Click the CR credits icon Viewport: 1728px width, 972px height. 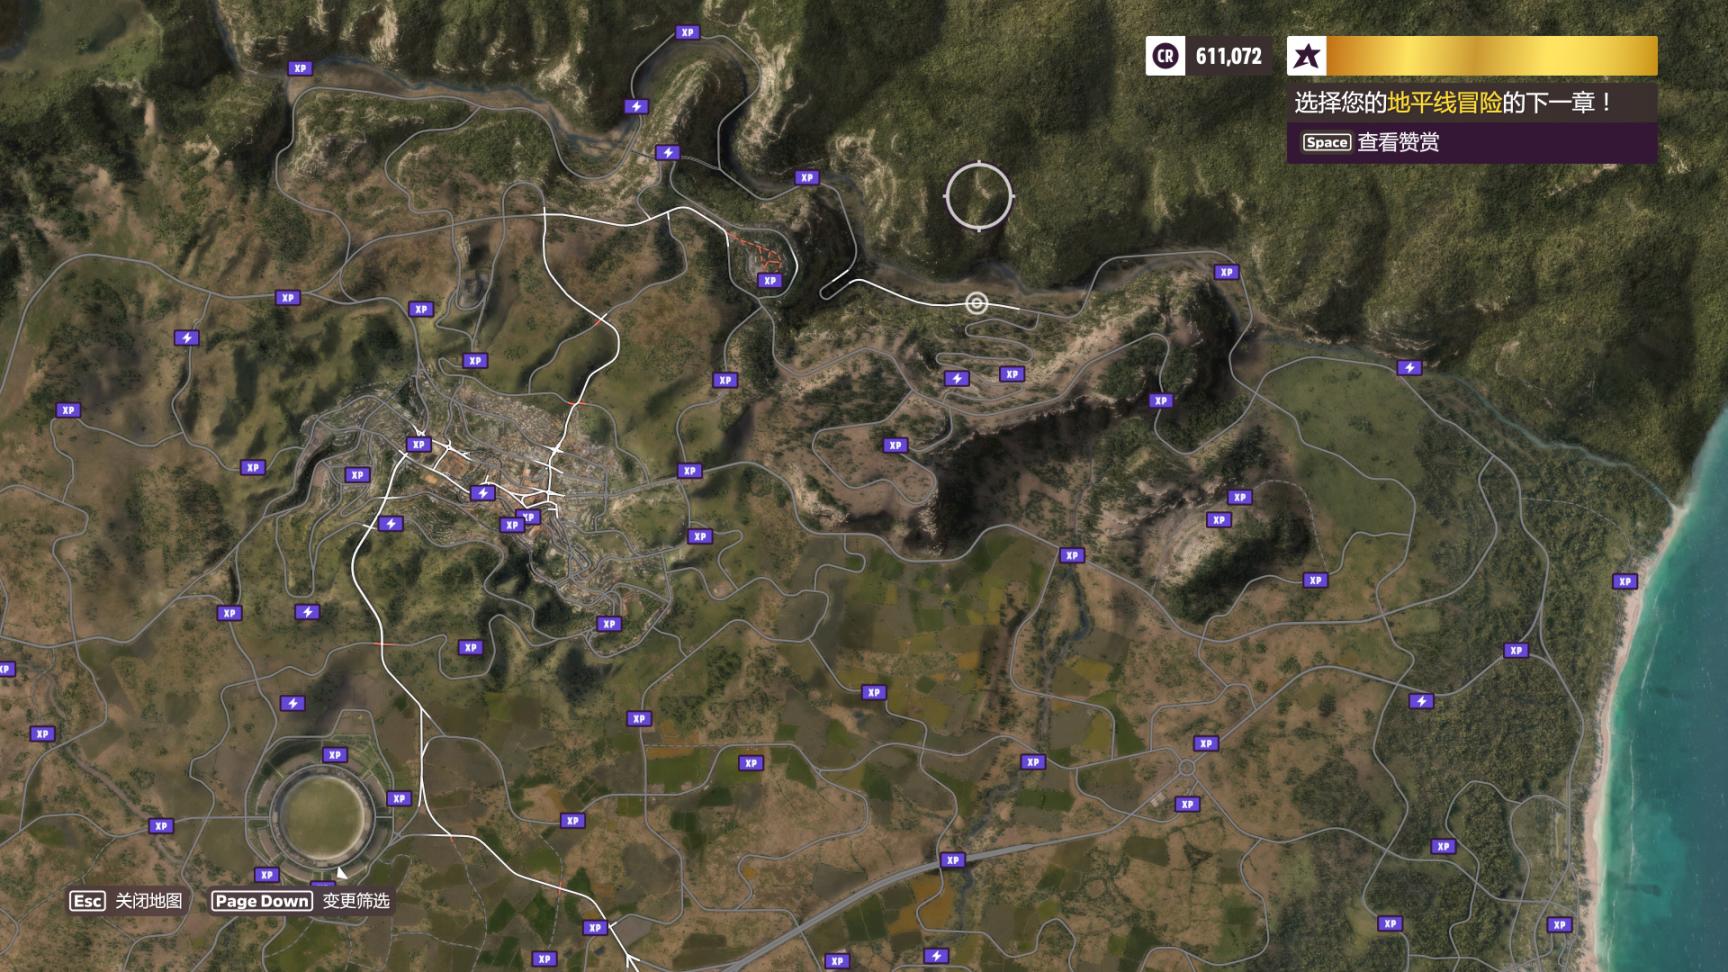(1165, 56)
